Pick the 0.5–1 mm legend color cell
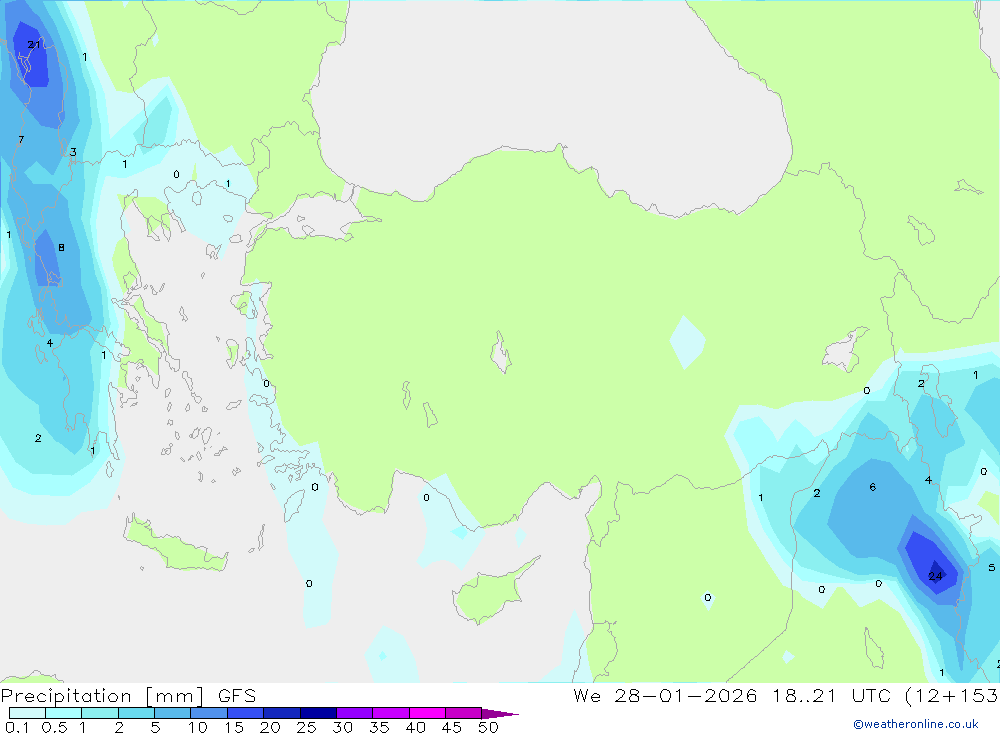This screenshot has height=733, width=1000. pyautogui.click(x=63, y=713)
